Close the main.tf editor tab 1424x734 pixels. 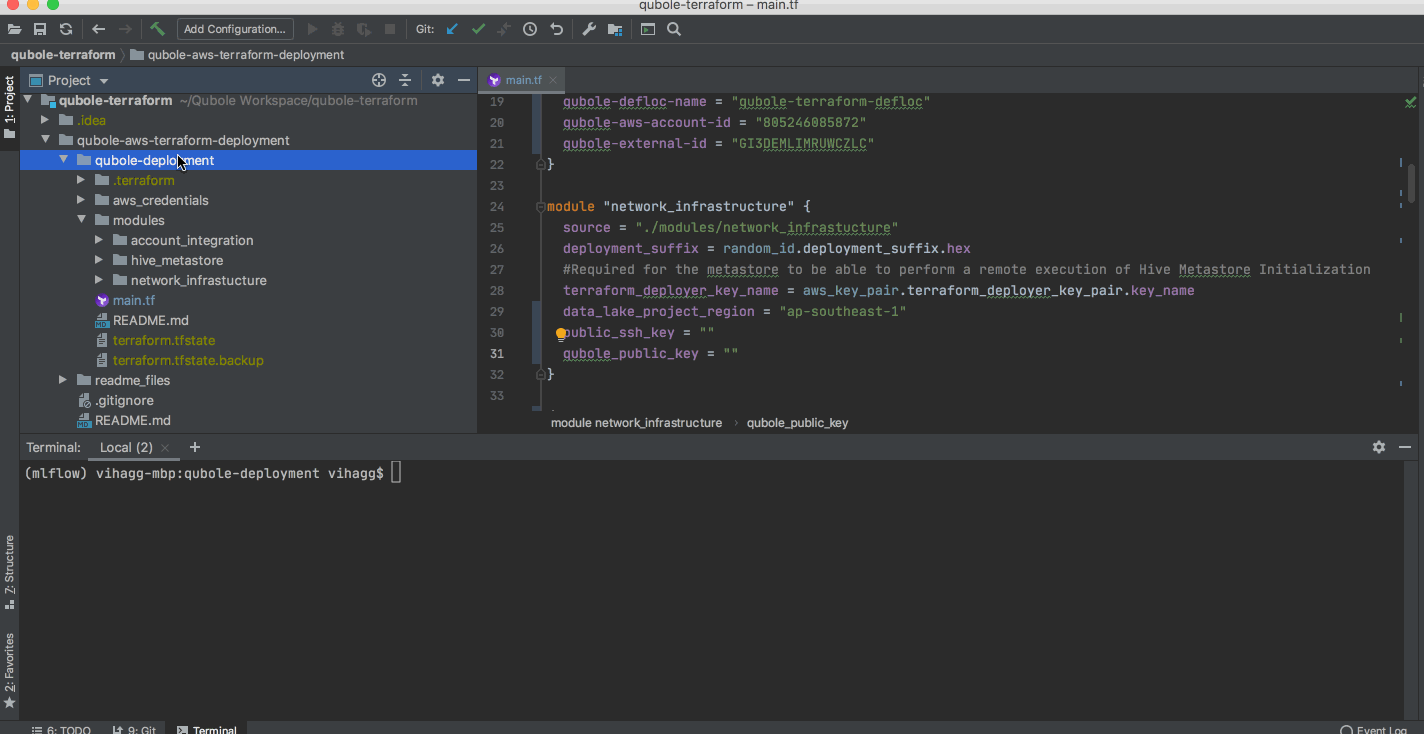coord(553,80)
